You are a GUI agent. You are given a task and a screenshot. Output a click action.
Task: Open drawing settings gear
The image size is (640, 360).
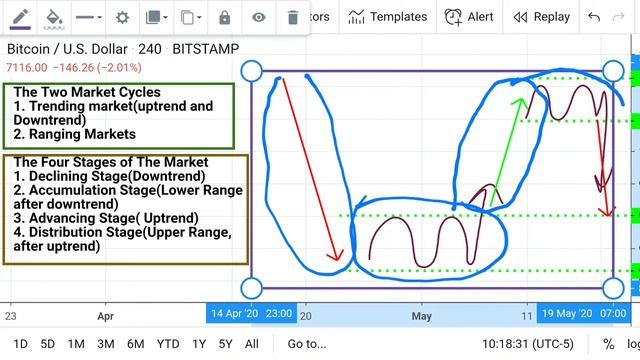[122, 18]
